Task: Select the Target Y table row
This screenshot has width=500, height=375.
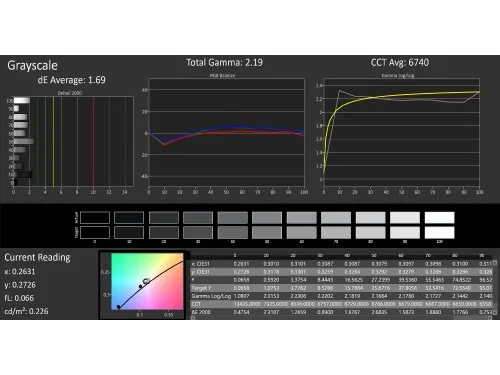Action: point(342,288)
